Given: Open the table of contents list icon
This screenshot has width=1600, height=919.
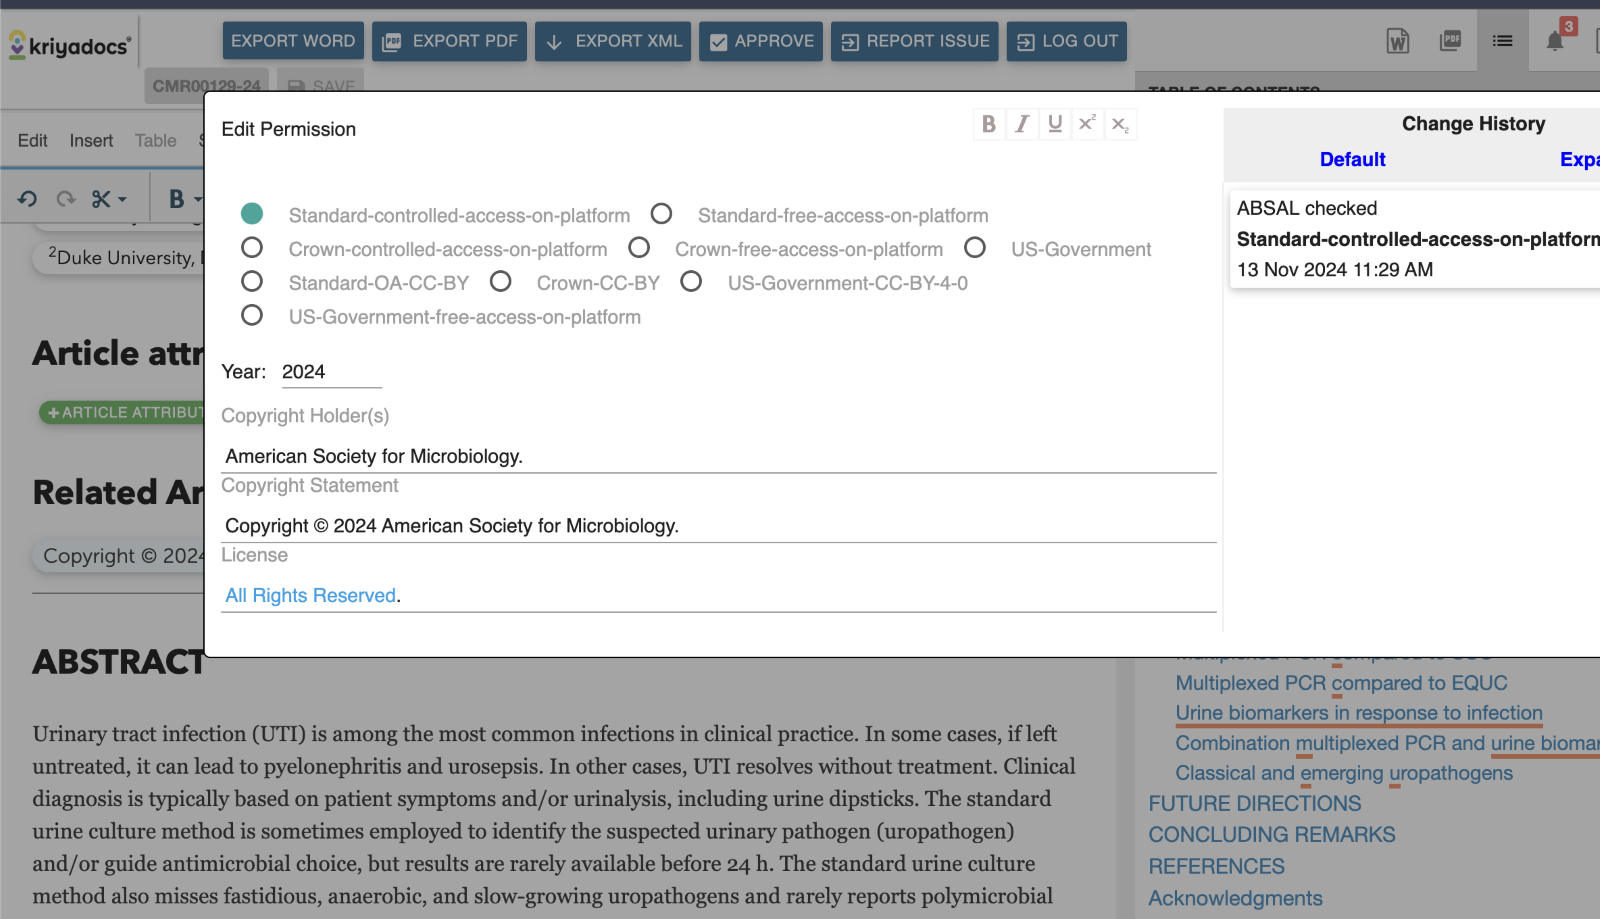Looking at the screenshot, I should click(x=1502, y=41).
